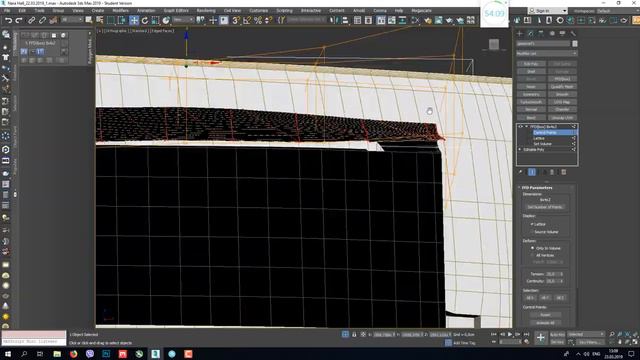This screenshot has width=640, height=360.
Task: Toggle Show End Result below stack
Action: (532, 172)
